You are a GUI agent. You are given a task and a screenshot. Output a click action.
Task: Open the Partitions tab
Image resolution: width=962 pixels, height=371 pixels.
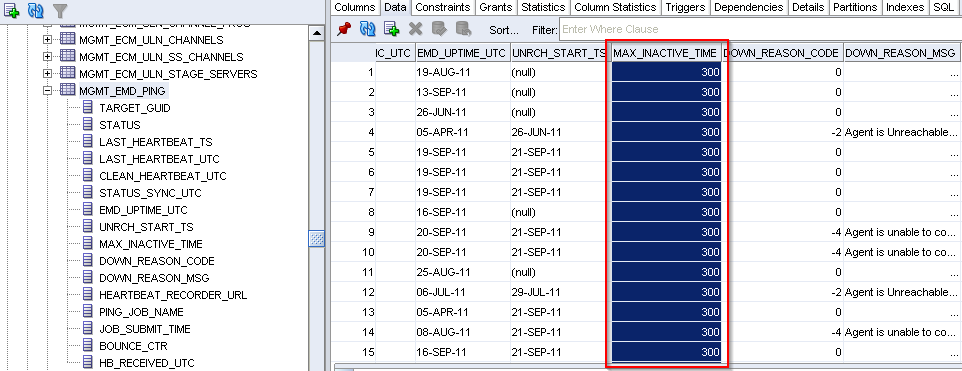pyautogui.click(x=855, y=7)
